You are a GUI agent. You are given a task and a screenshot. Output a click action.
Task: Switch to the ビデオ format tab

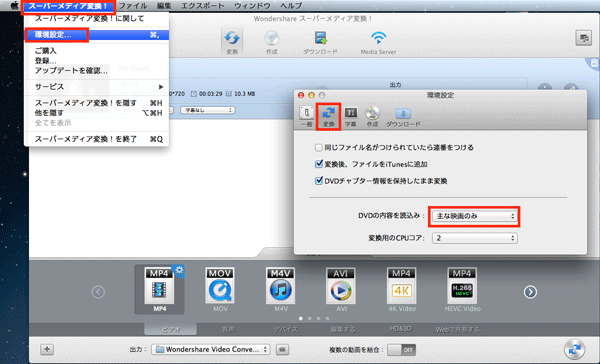click(171, 329)
